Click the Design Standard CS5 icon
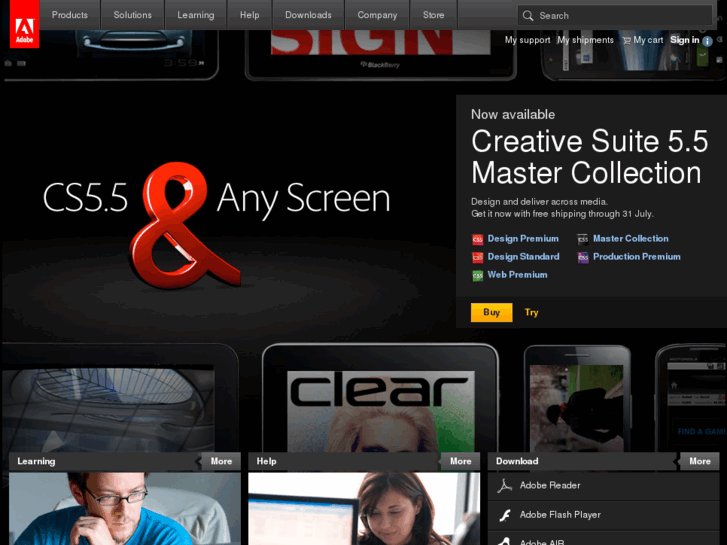This screenshot has width=727, height=545. point(478,257)
